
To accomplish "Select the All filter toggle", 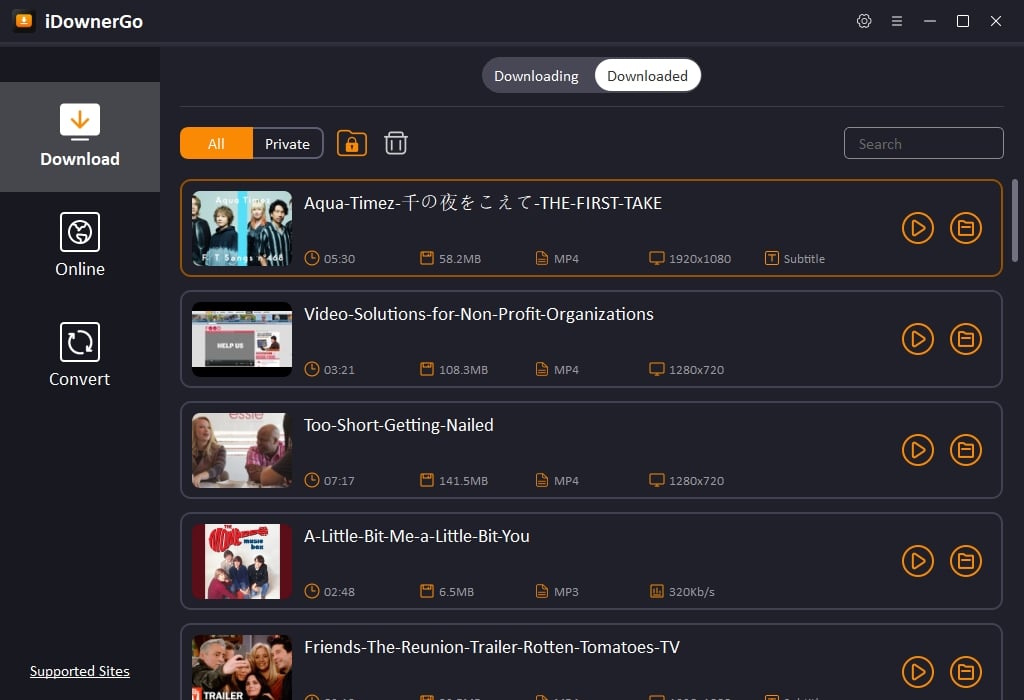I will (x=215, y=143).
